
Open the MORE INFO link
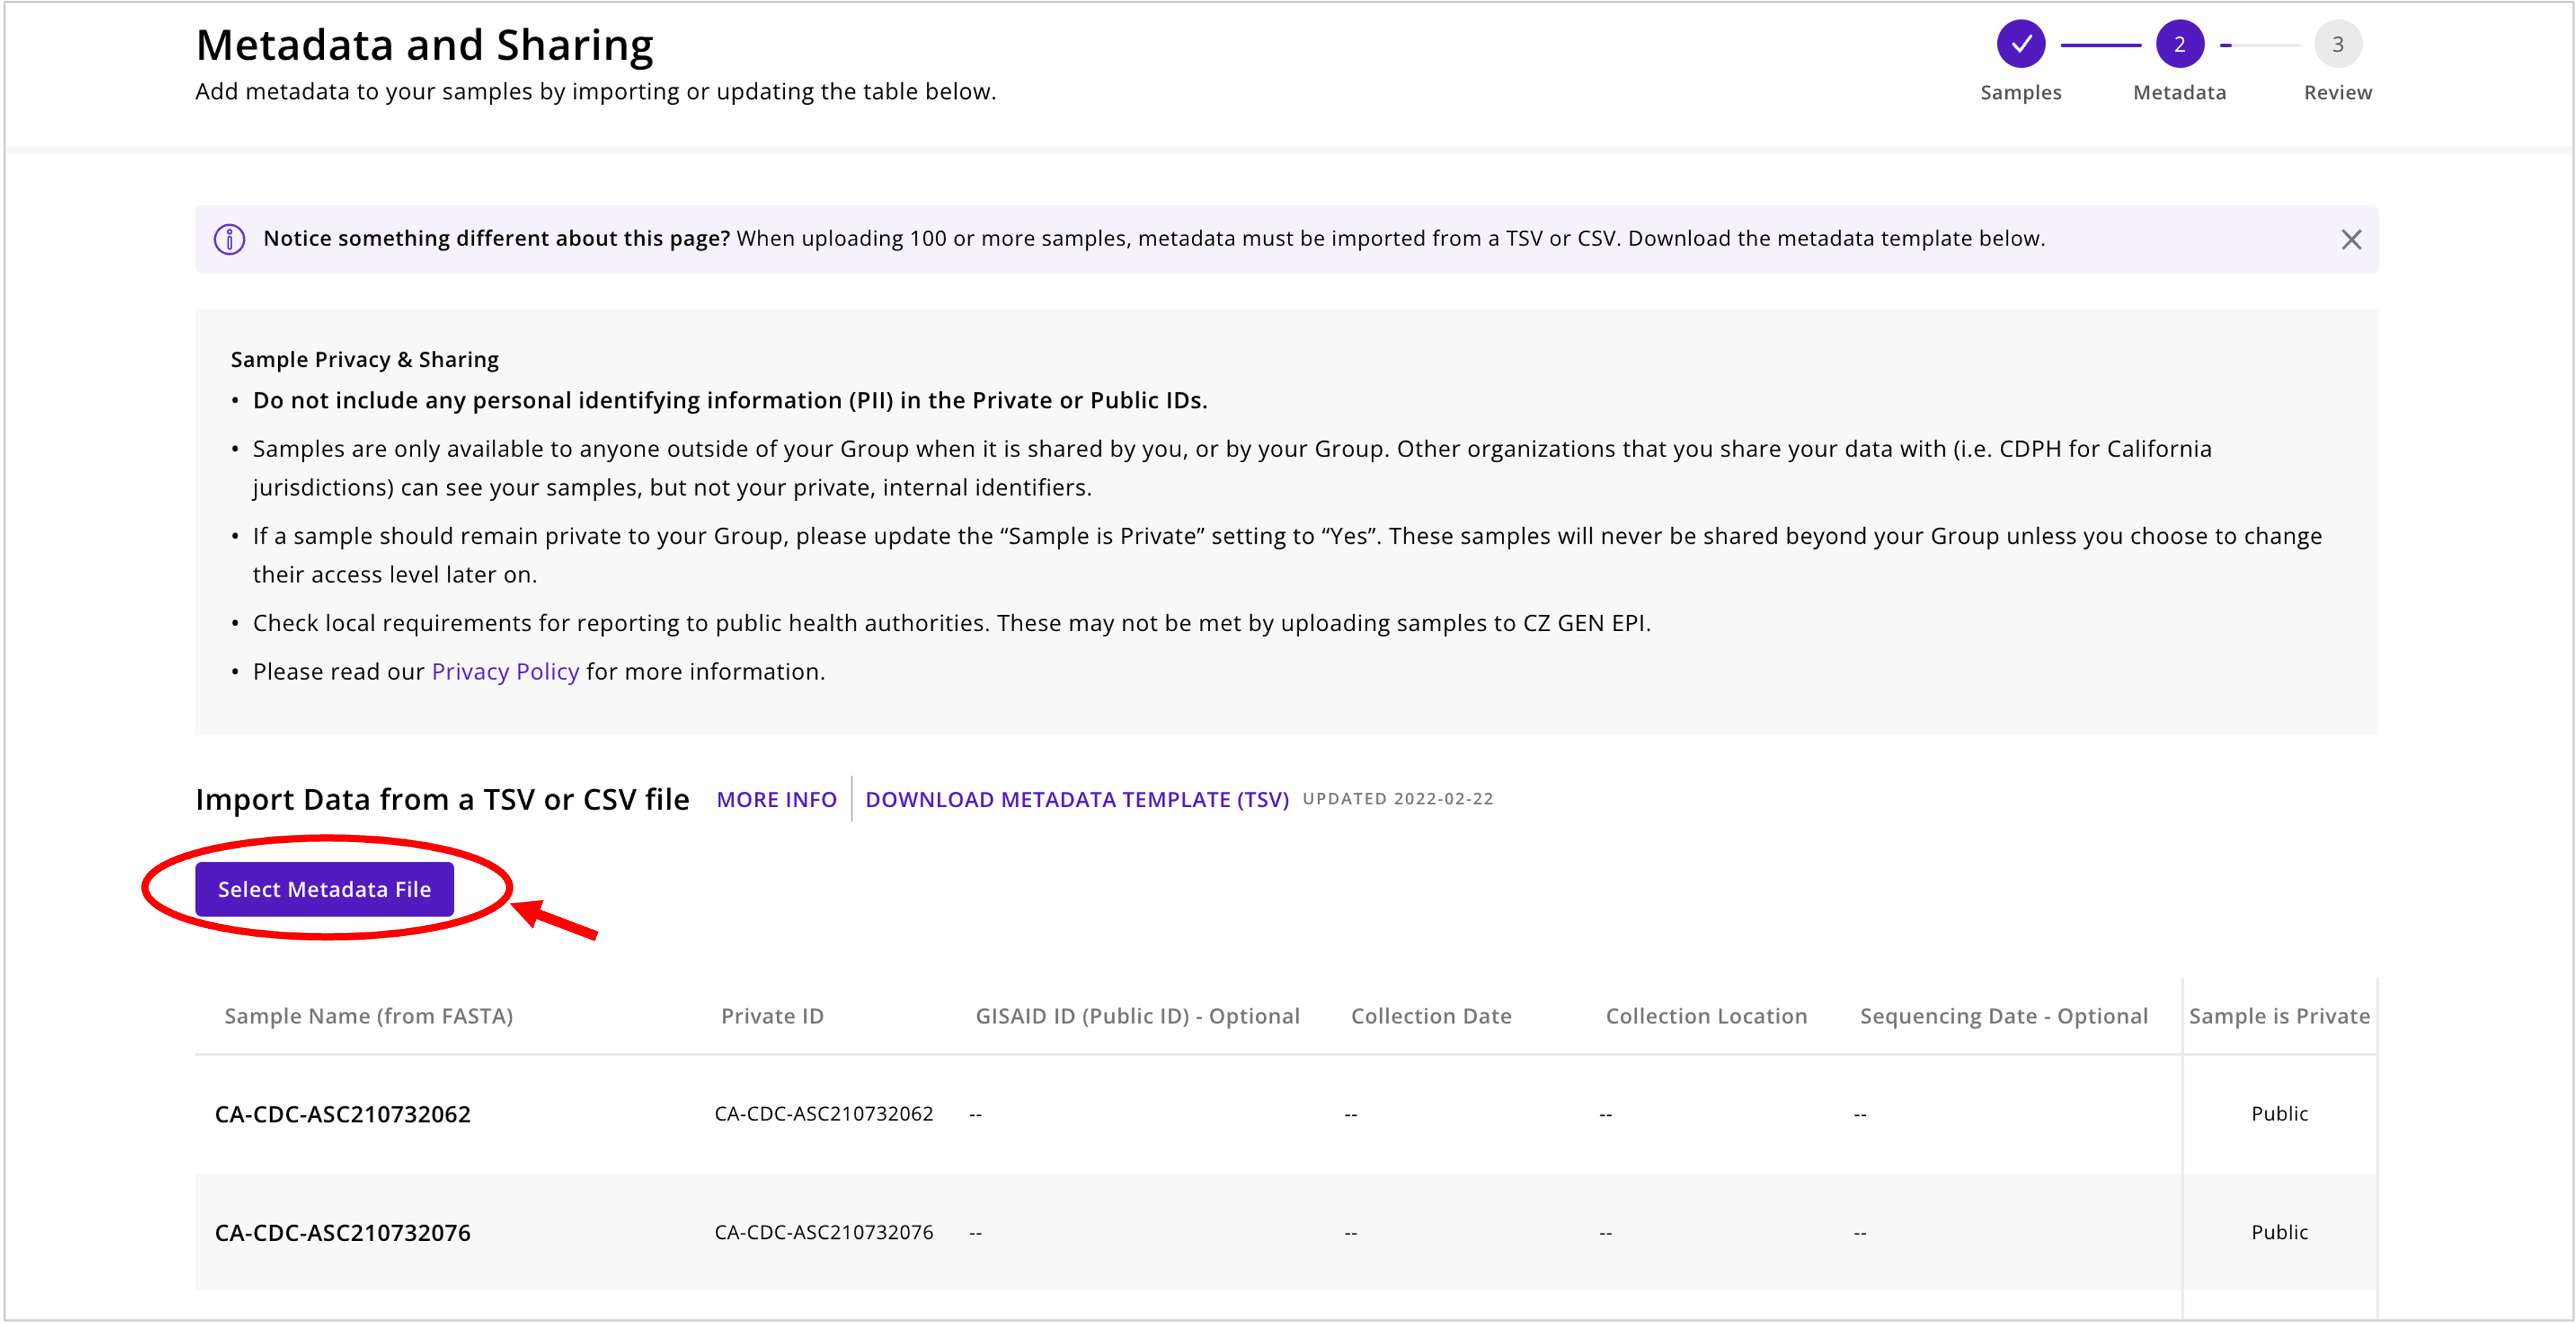tap(776, 800)
